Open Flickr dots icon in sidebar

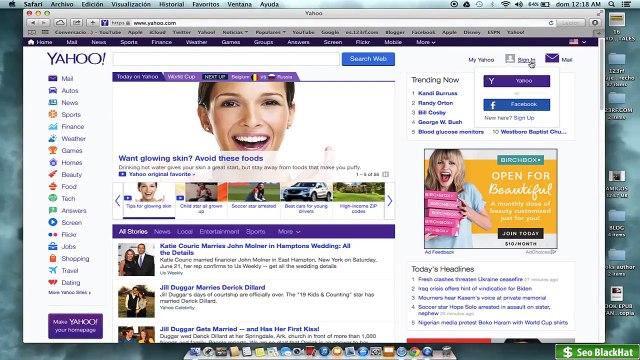53,234
